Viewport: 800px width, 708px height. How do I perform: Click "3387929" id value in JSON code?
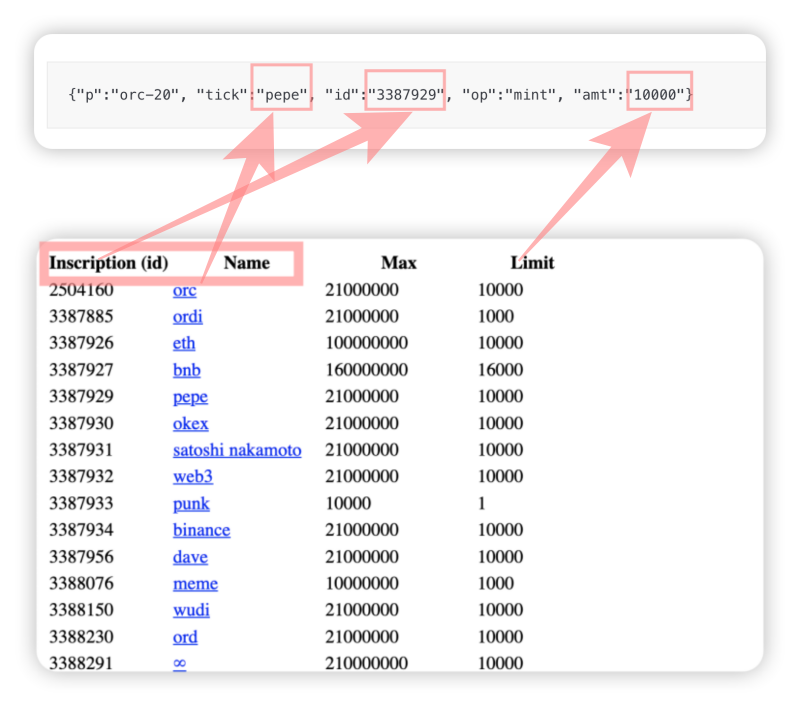pyautogui.click(x=406, y=95)
